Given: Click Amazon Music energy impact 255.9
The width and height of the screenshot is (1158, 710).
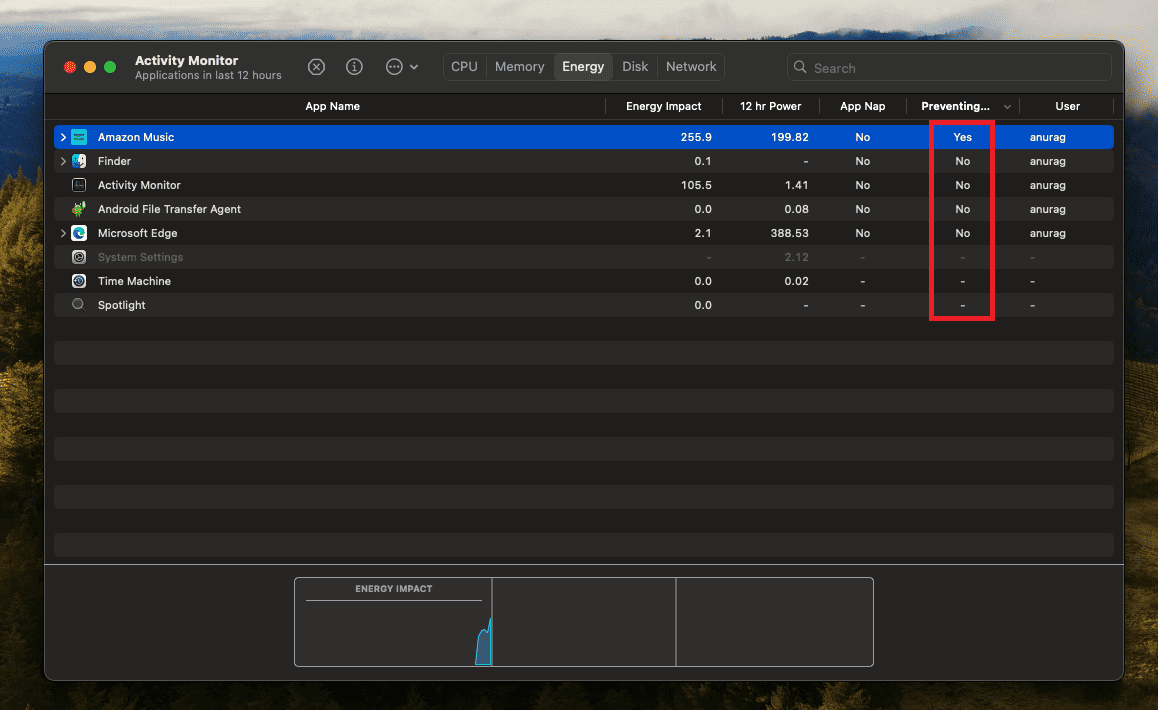Looking at the screenshot, I should [696, 137].
